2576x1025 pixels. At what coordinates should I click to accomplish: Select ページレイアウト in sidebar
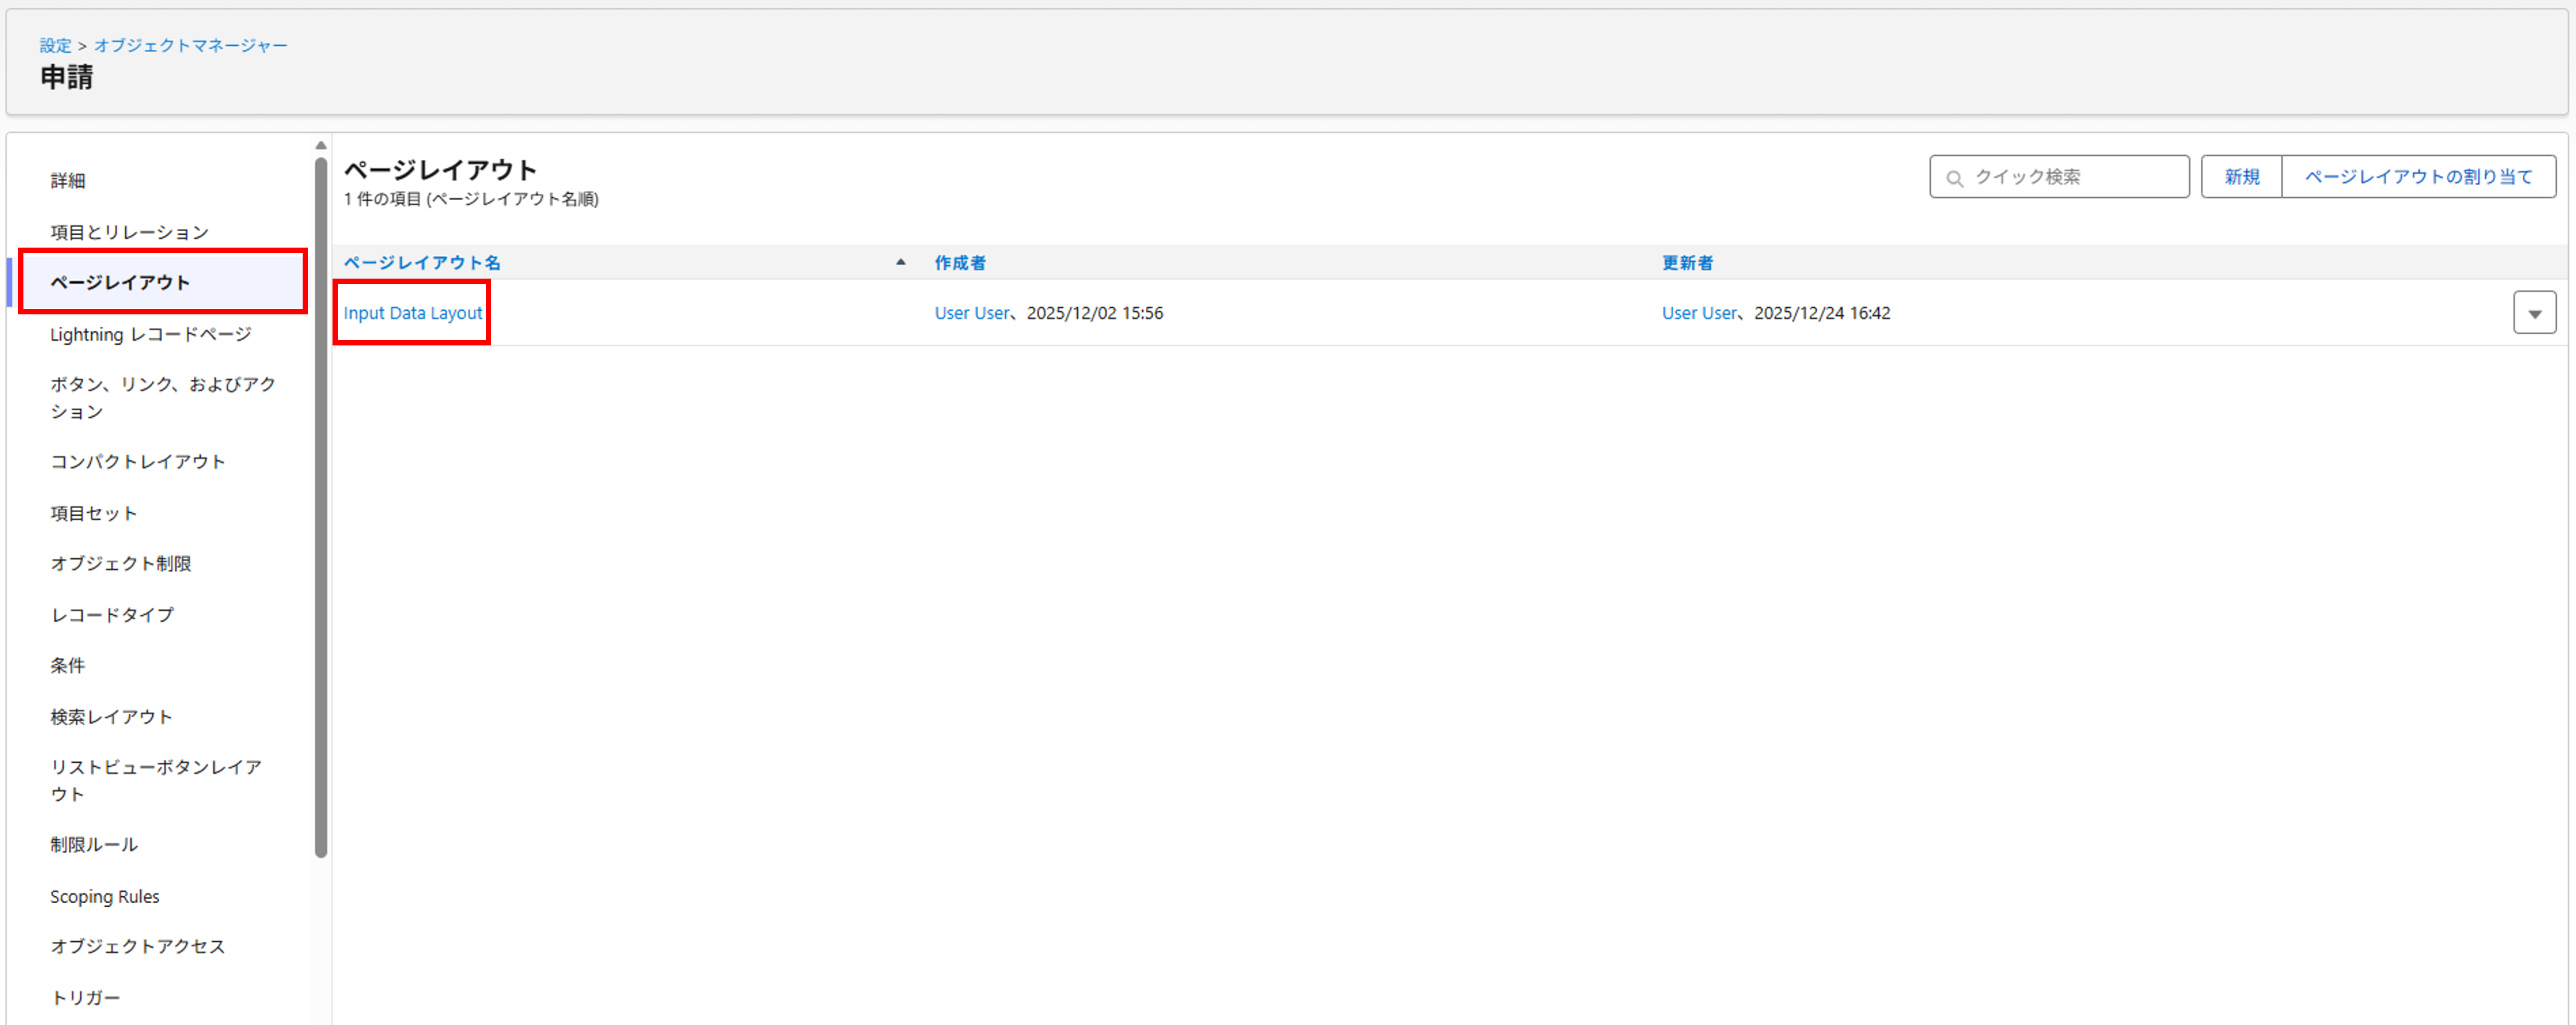(x=120, y=282)
